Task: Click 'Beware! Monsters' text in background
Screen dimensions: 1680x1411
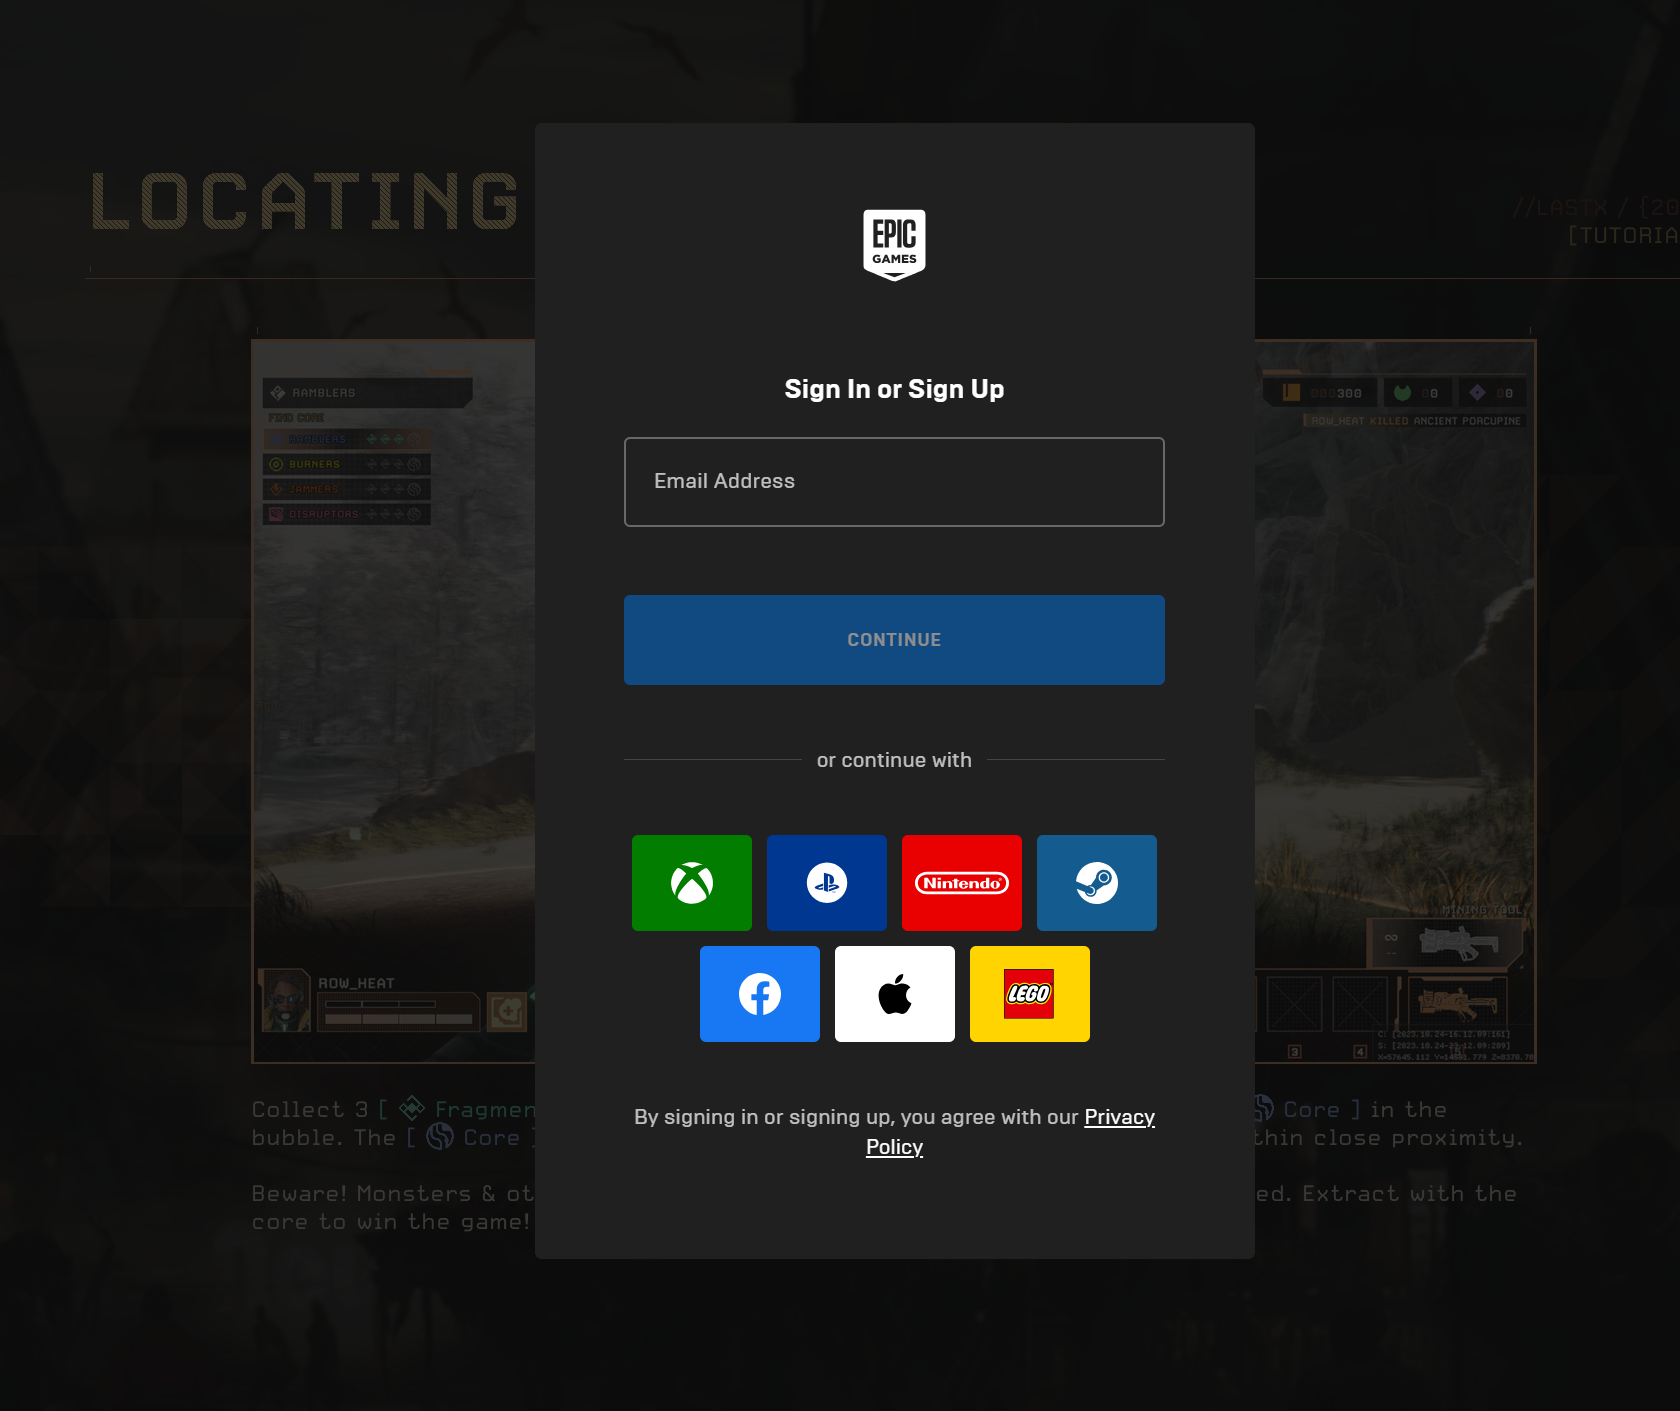Action: point(361,1194)
